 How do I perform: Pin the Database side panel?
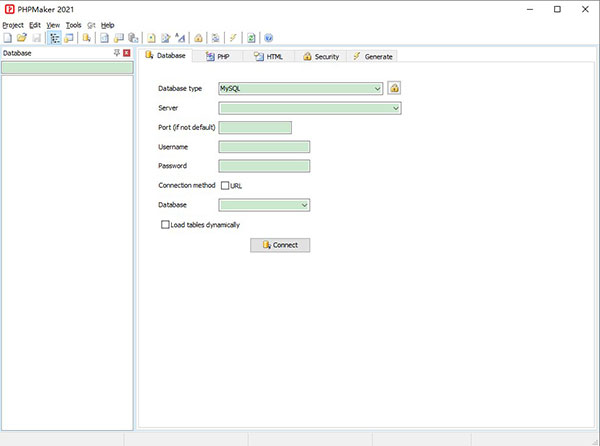[116, 52]
